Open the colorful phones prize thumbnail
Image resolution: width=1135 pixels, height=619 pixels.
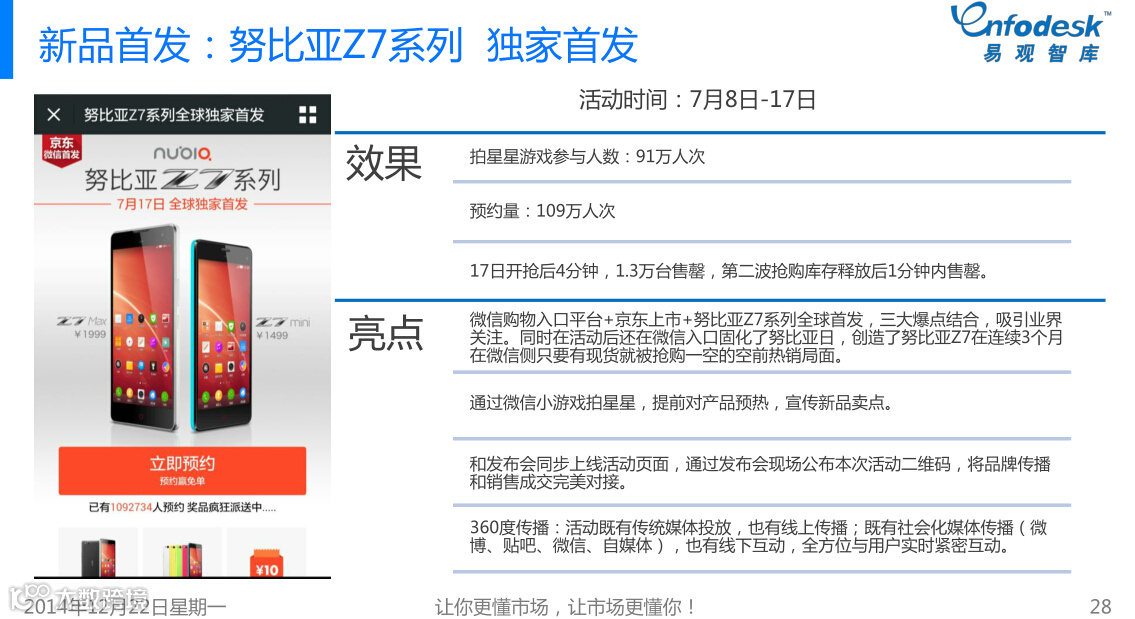click(182, 553)
